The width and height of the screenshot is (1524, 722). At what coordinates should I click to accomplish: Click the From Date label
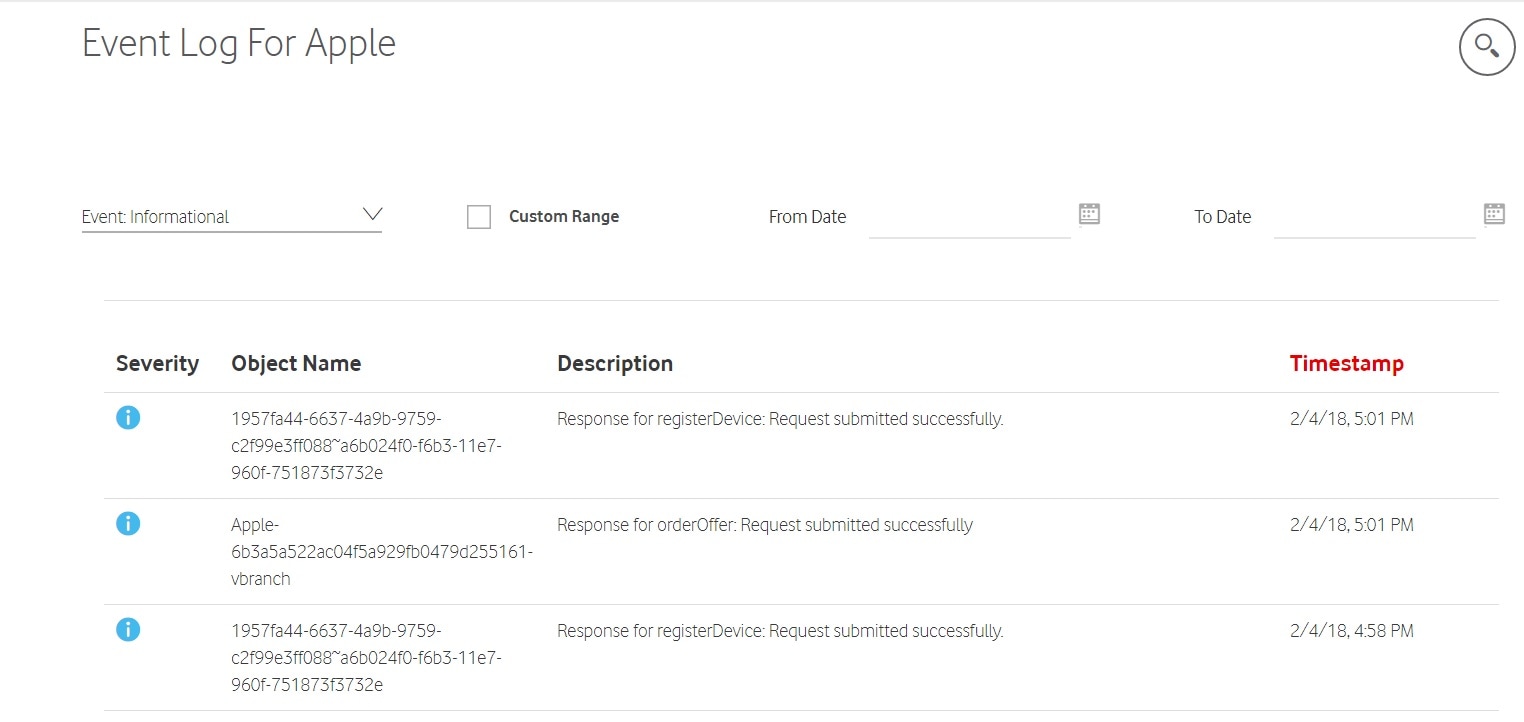807,217
